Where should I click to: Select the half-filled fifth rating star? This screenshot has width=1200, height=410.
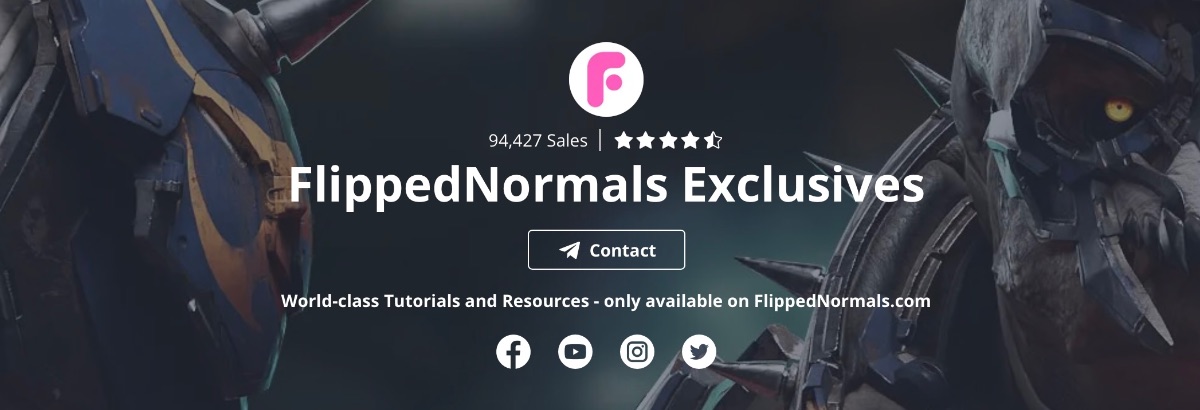point(712,140)
